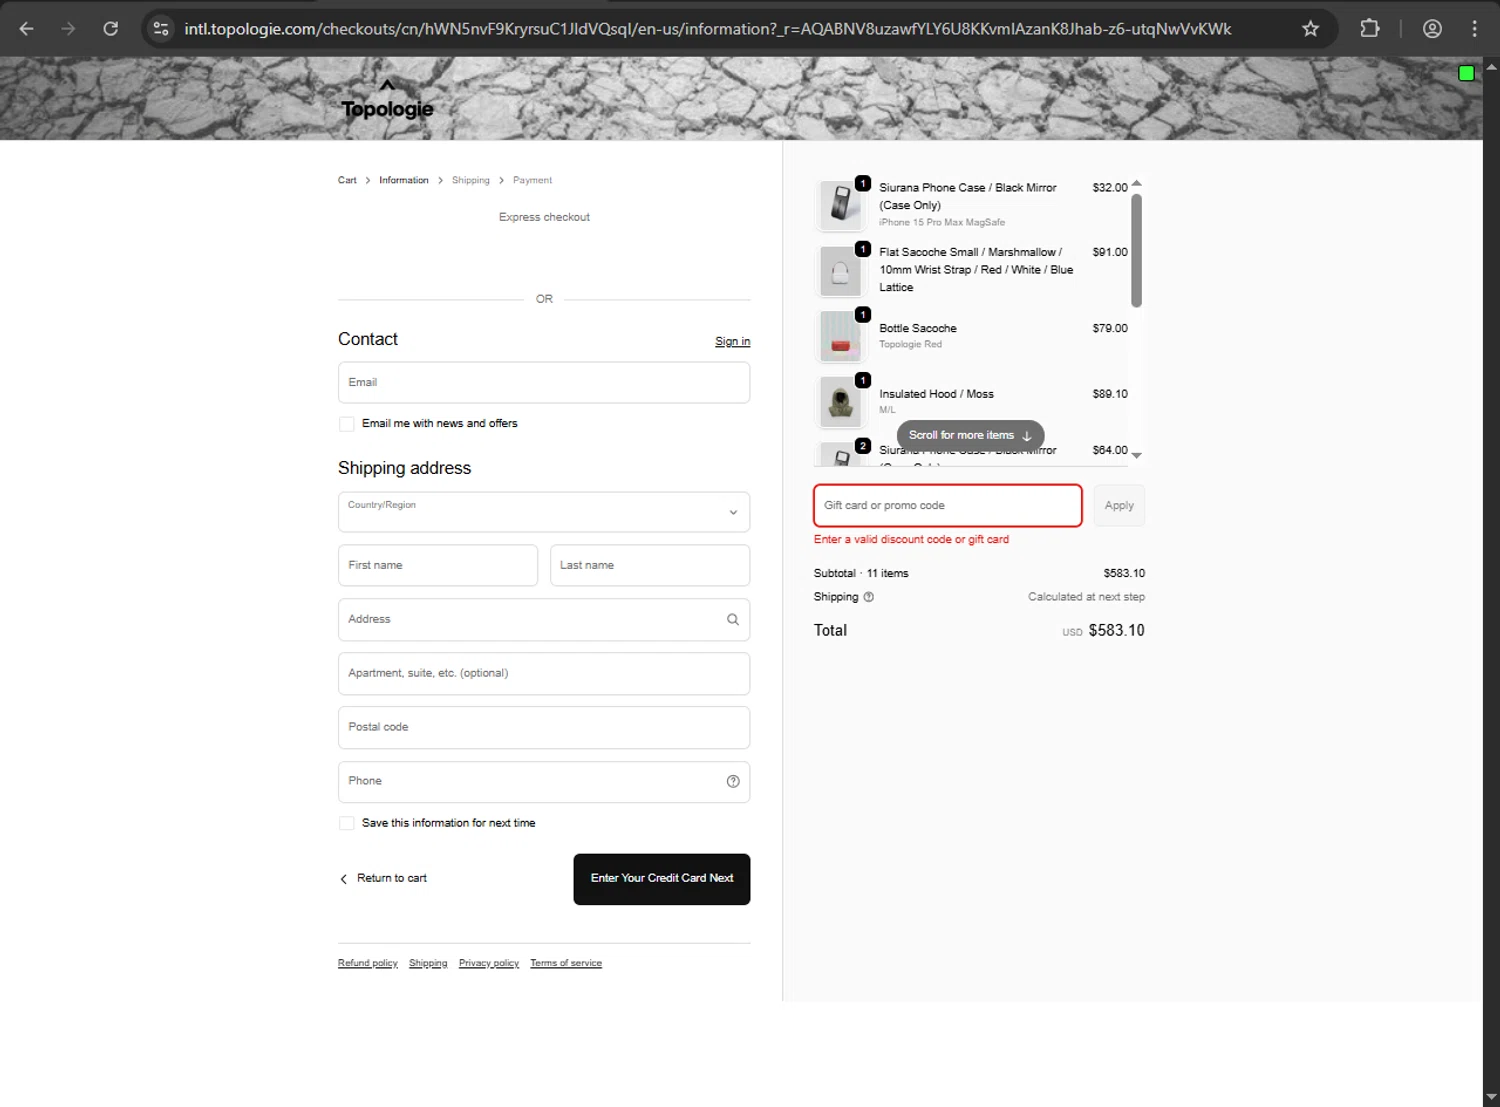Click the invalid discount code error message
This screenshot has width=1500, height=1107.
point(911,540)
